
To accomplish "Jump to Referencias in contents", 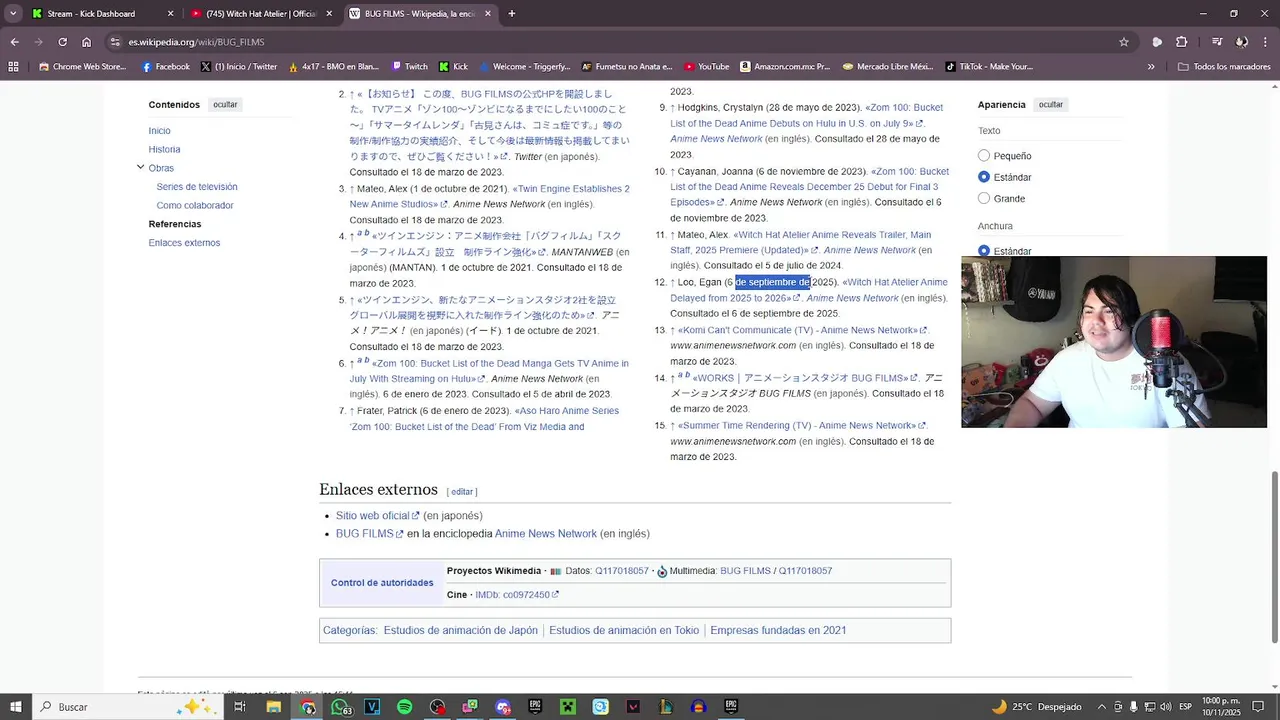I will (x=175, y=224).
